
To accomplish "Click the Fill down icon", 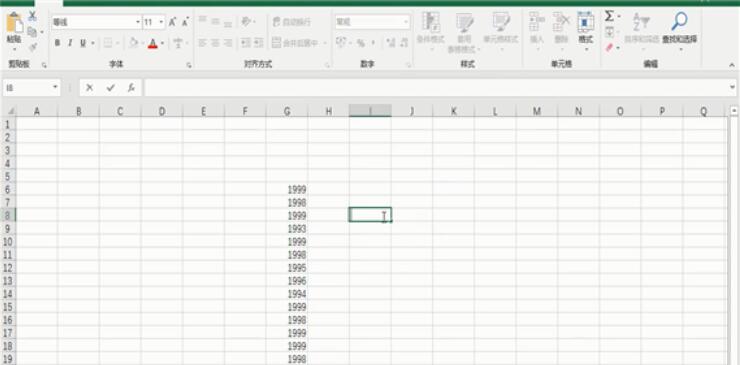I will point(609,33).
